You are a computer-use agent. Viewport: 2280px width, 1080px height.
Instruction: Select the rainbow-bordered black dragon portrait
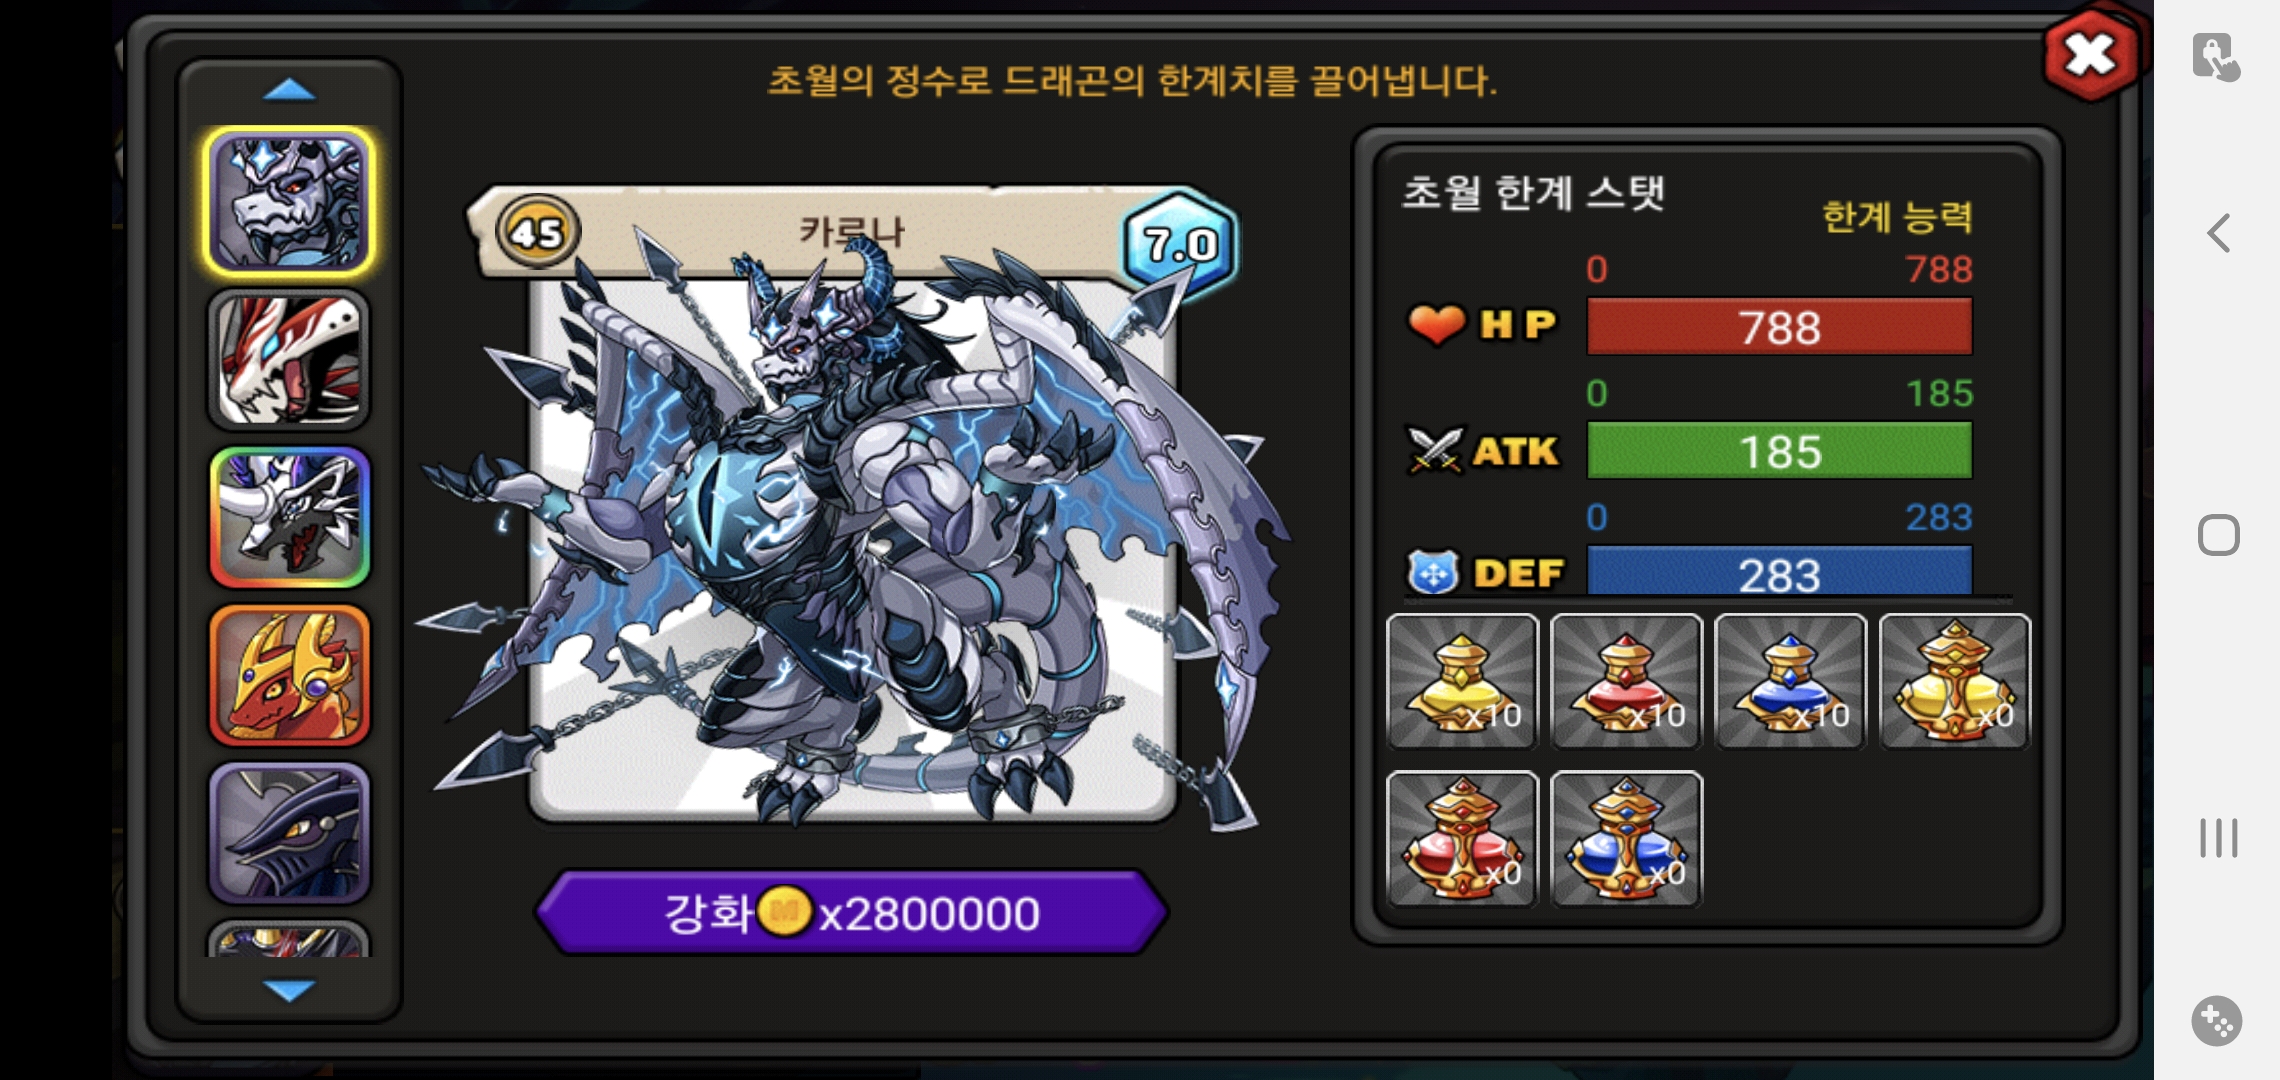[289, 517]
